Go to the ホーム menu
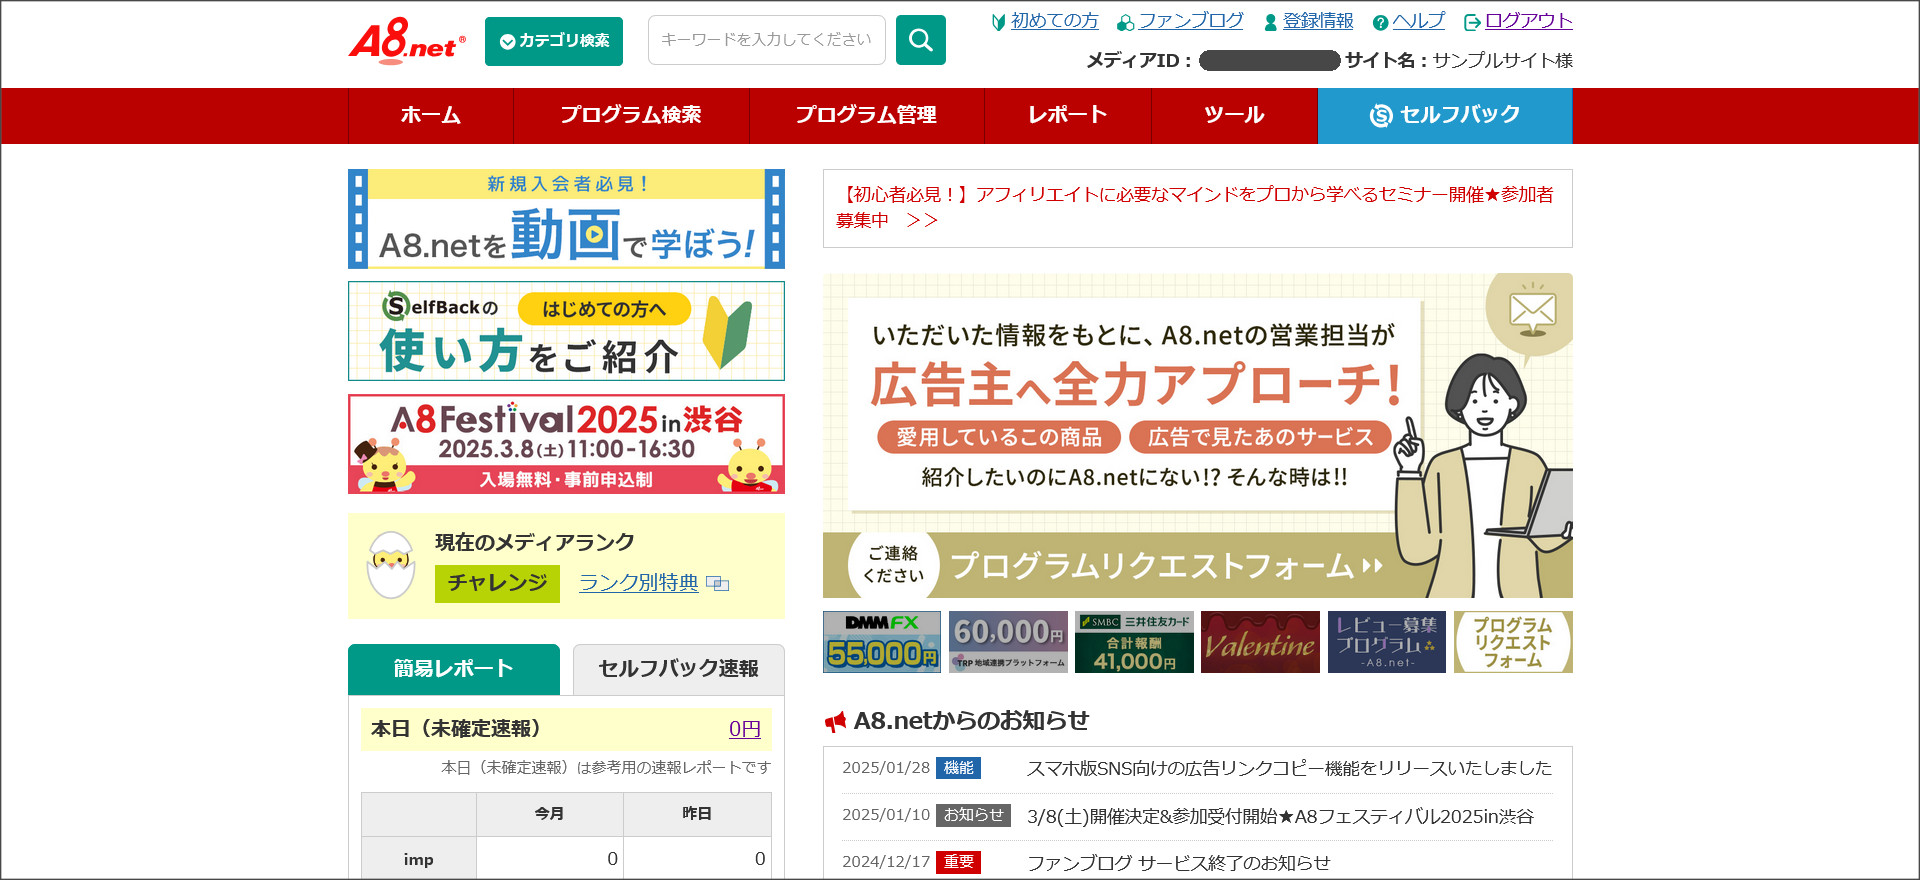 pos(431,116)
